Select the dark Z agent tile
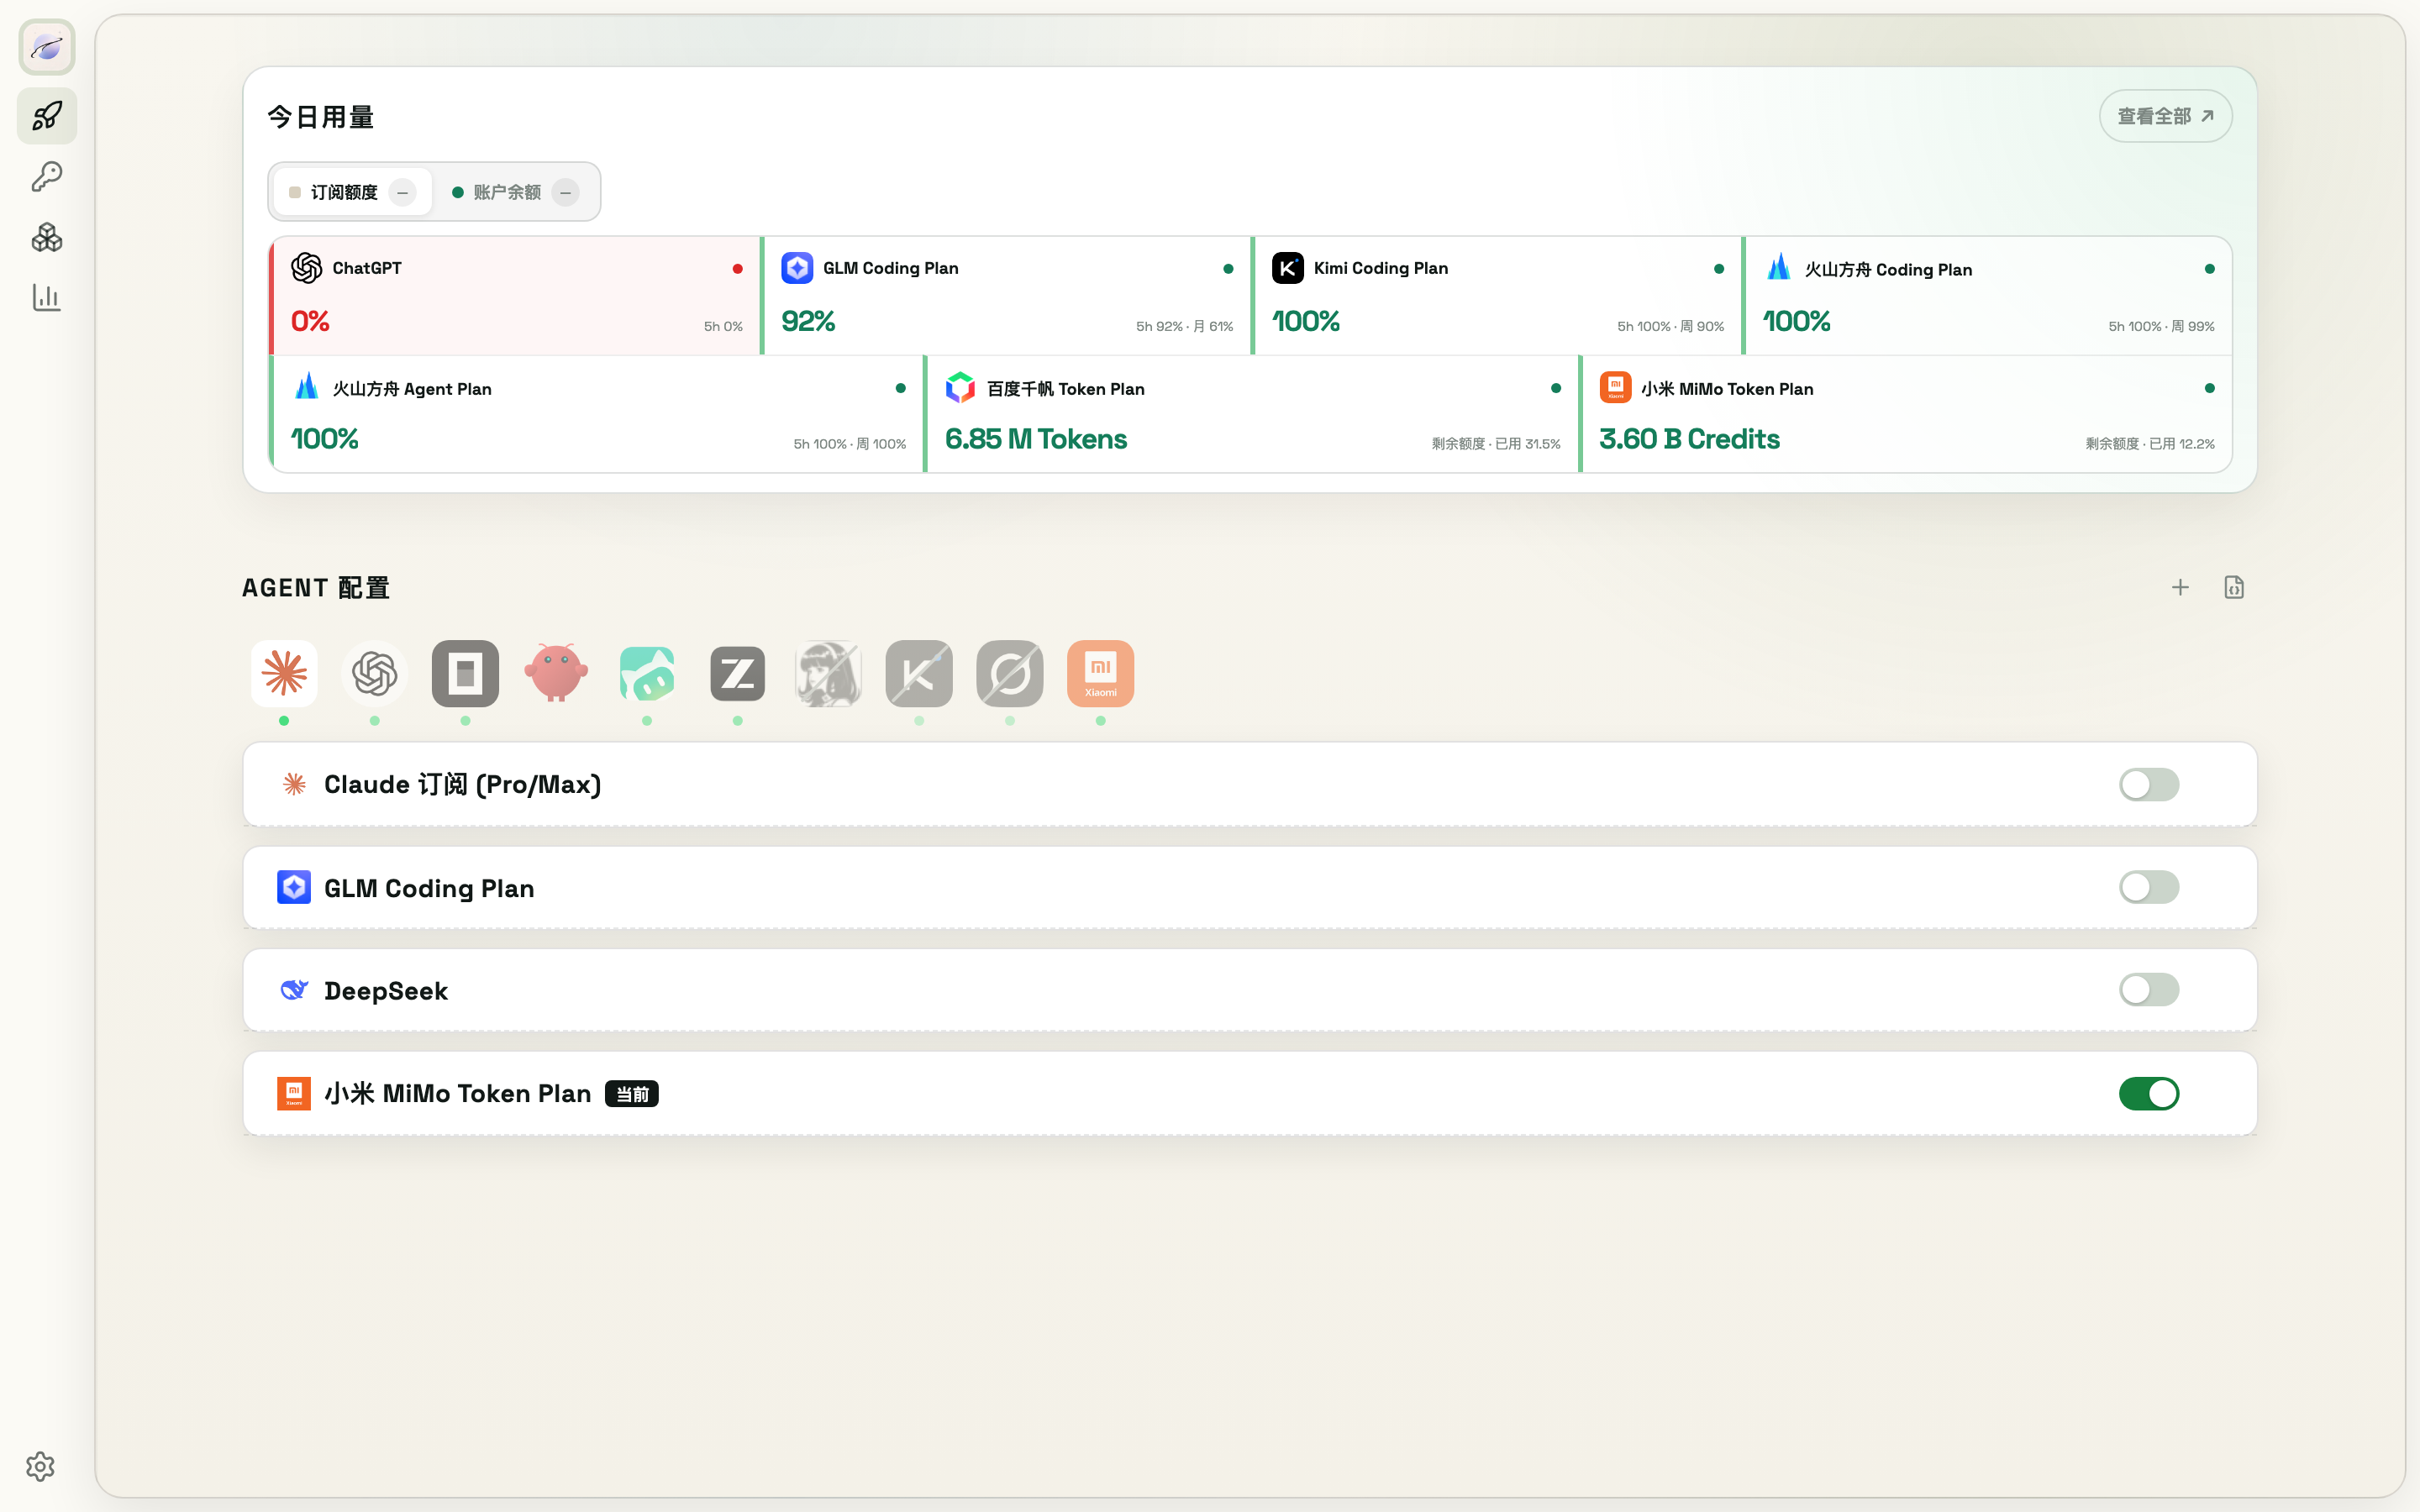The image size is (2420, 1512). [x=738, y=673]
